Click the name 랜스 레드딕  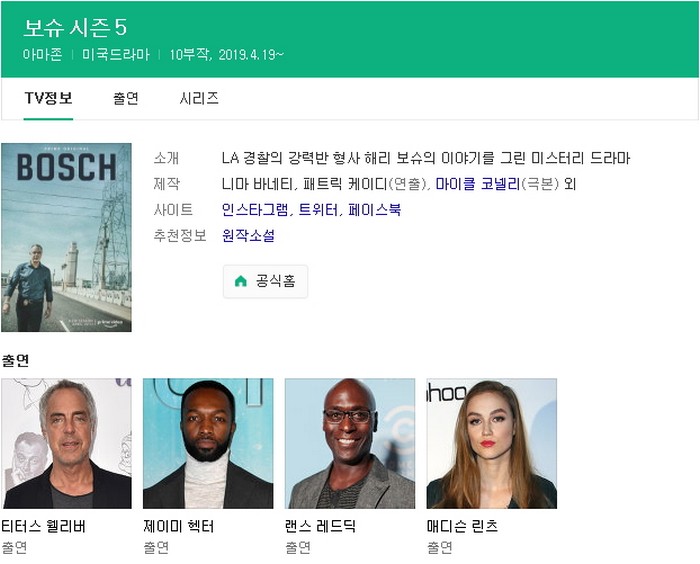tap(320, 526)
